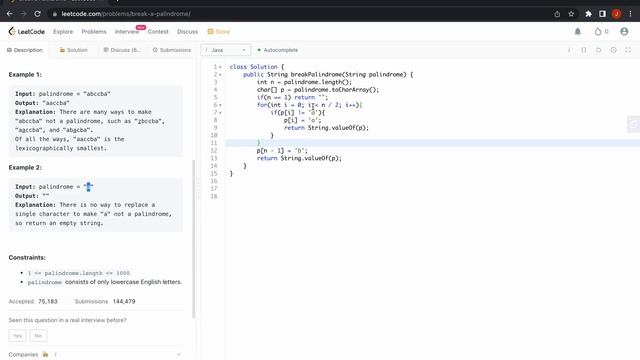Click the browser forward arrow
Screen dimensions: 640x360
(23, 14)
